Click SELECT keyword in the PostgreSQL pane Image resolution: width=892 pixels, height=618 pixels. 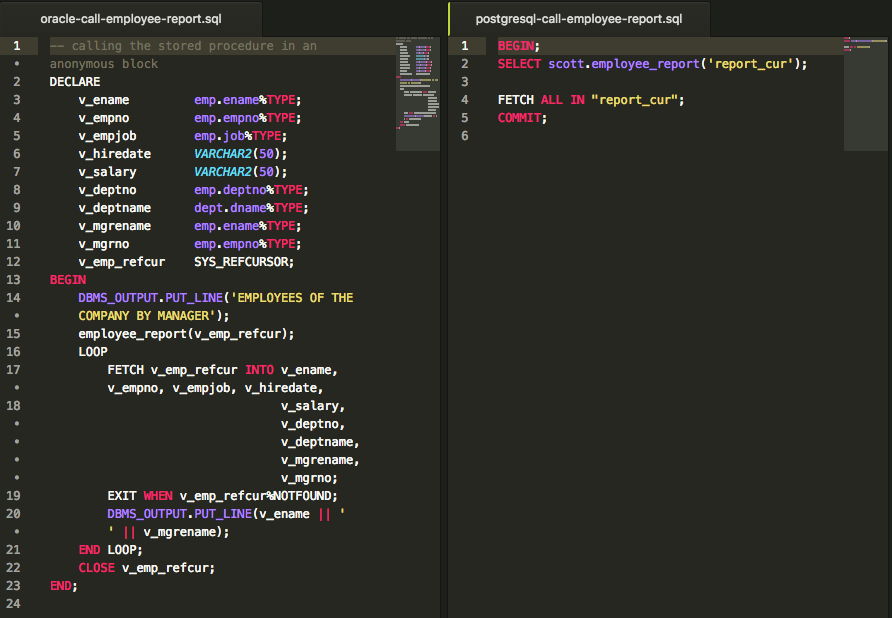click(519, 64)
